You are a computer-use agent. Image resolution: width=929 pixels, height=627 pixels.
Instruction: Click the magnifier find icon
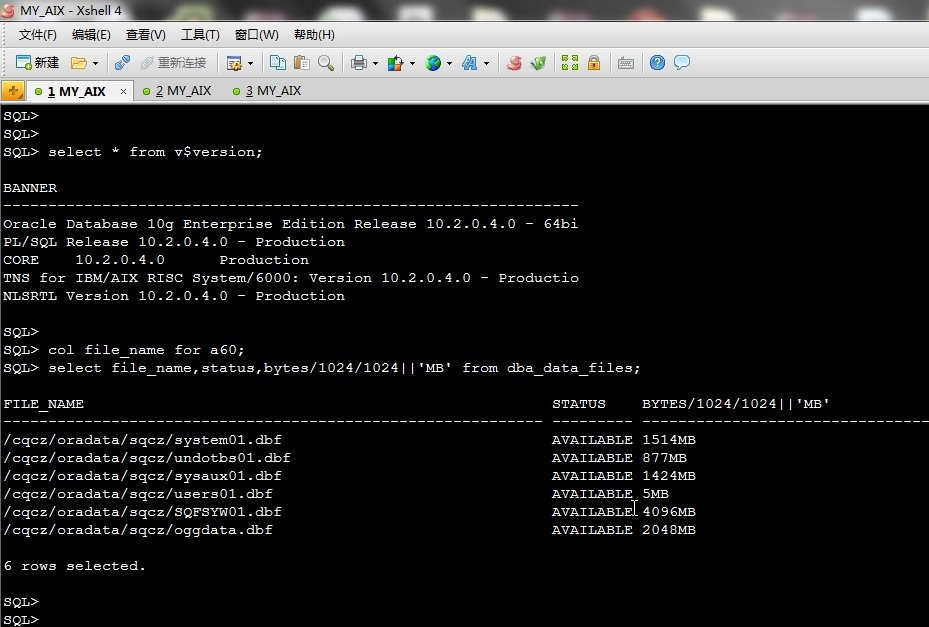tap(325, 63)
